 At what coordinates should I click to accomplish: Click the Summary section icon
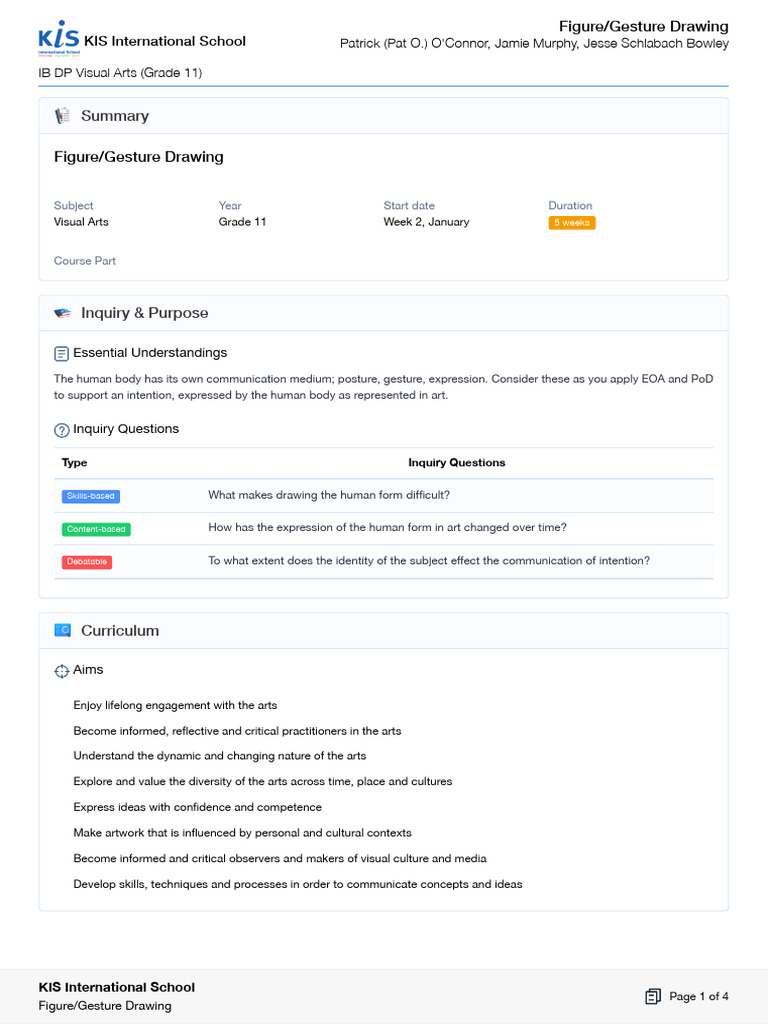[x=62, y=116]
